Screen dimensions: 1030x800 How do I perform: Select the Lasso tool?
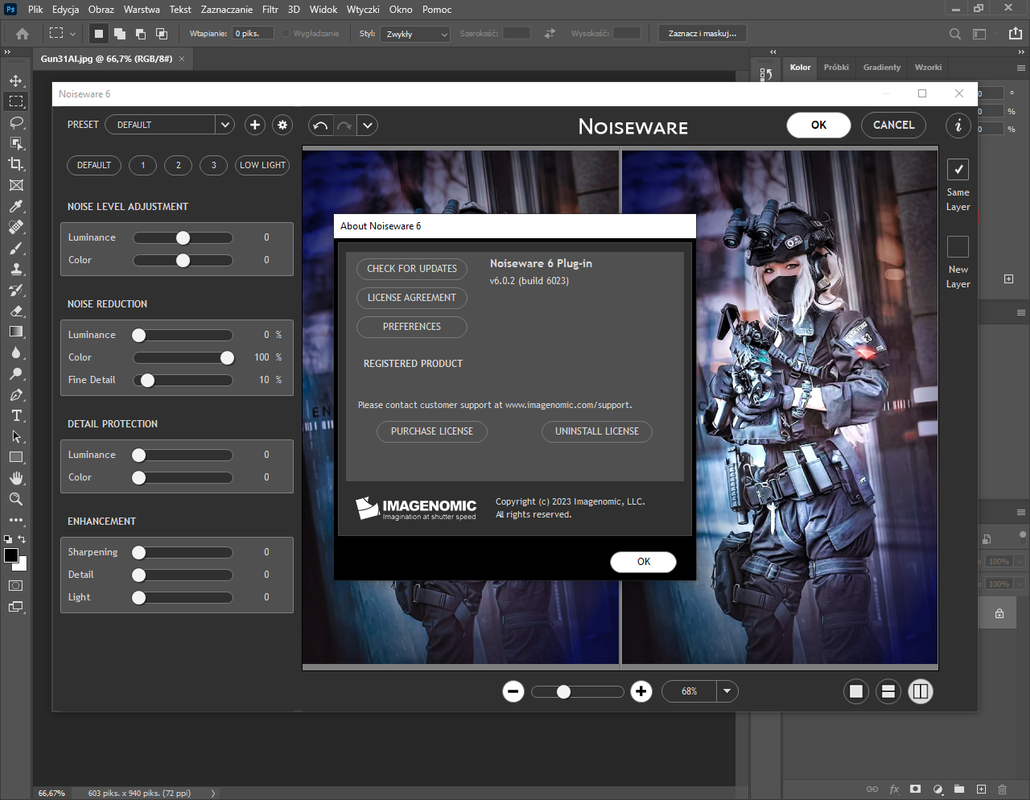[x=16, y=123]
